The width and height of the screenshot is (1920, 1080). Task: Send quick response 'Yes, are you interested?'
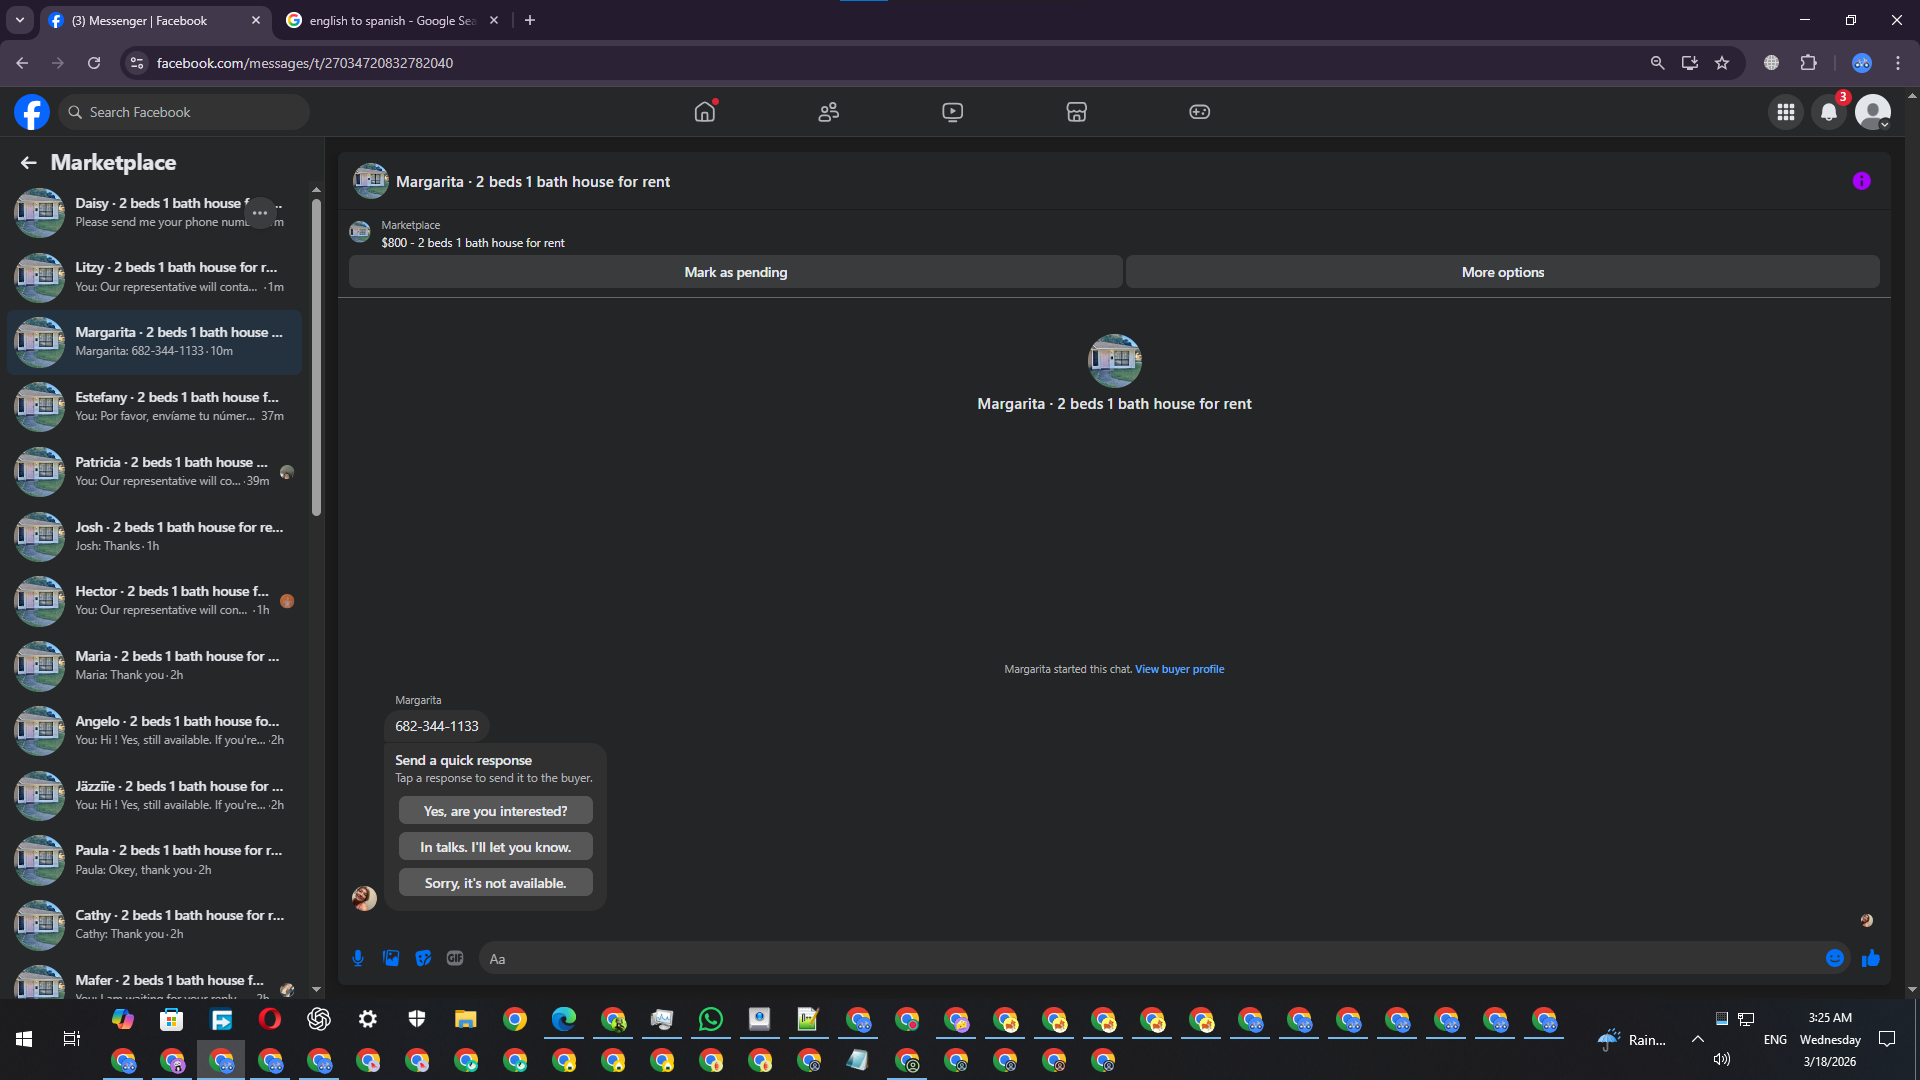click(x=496, y=811)
